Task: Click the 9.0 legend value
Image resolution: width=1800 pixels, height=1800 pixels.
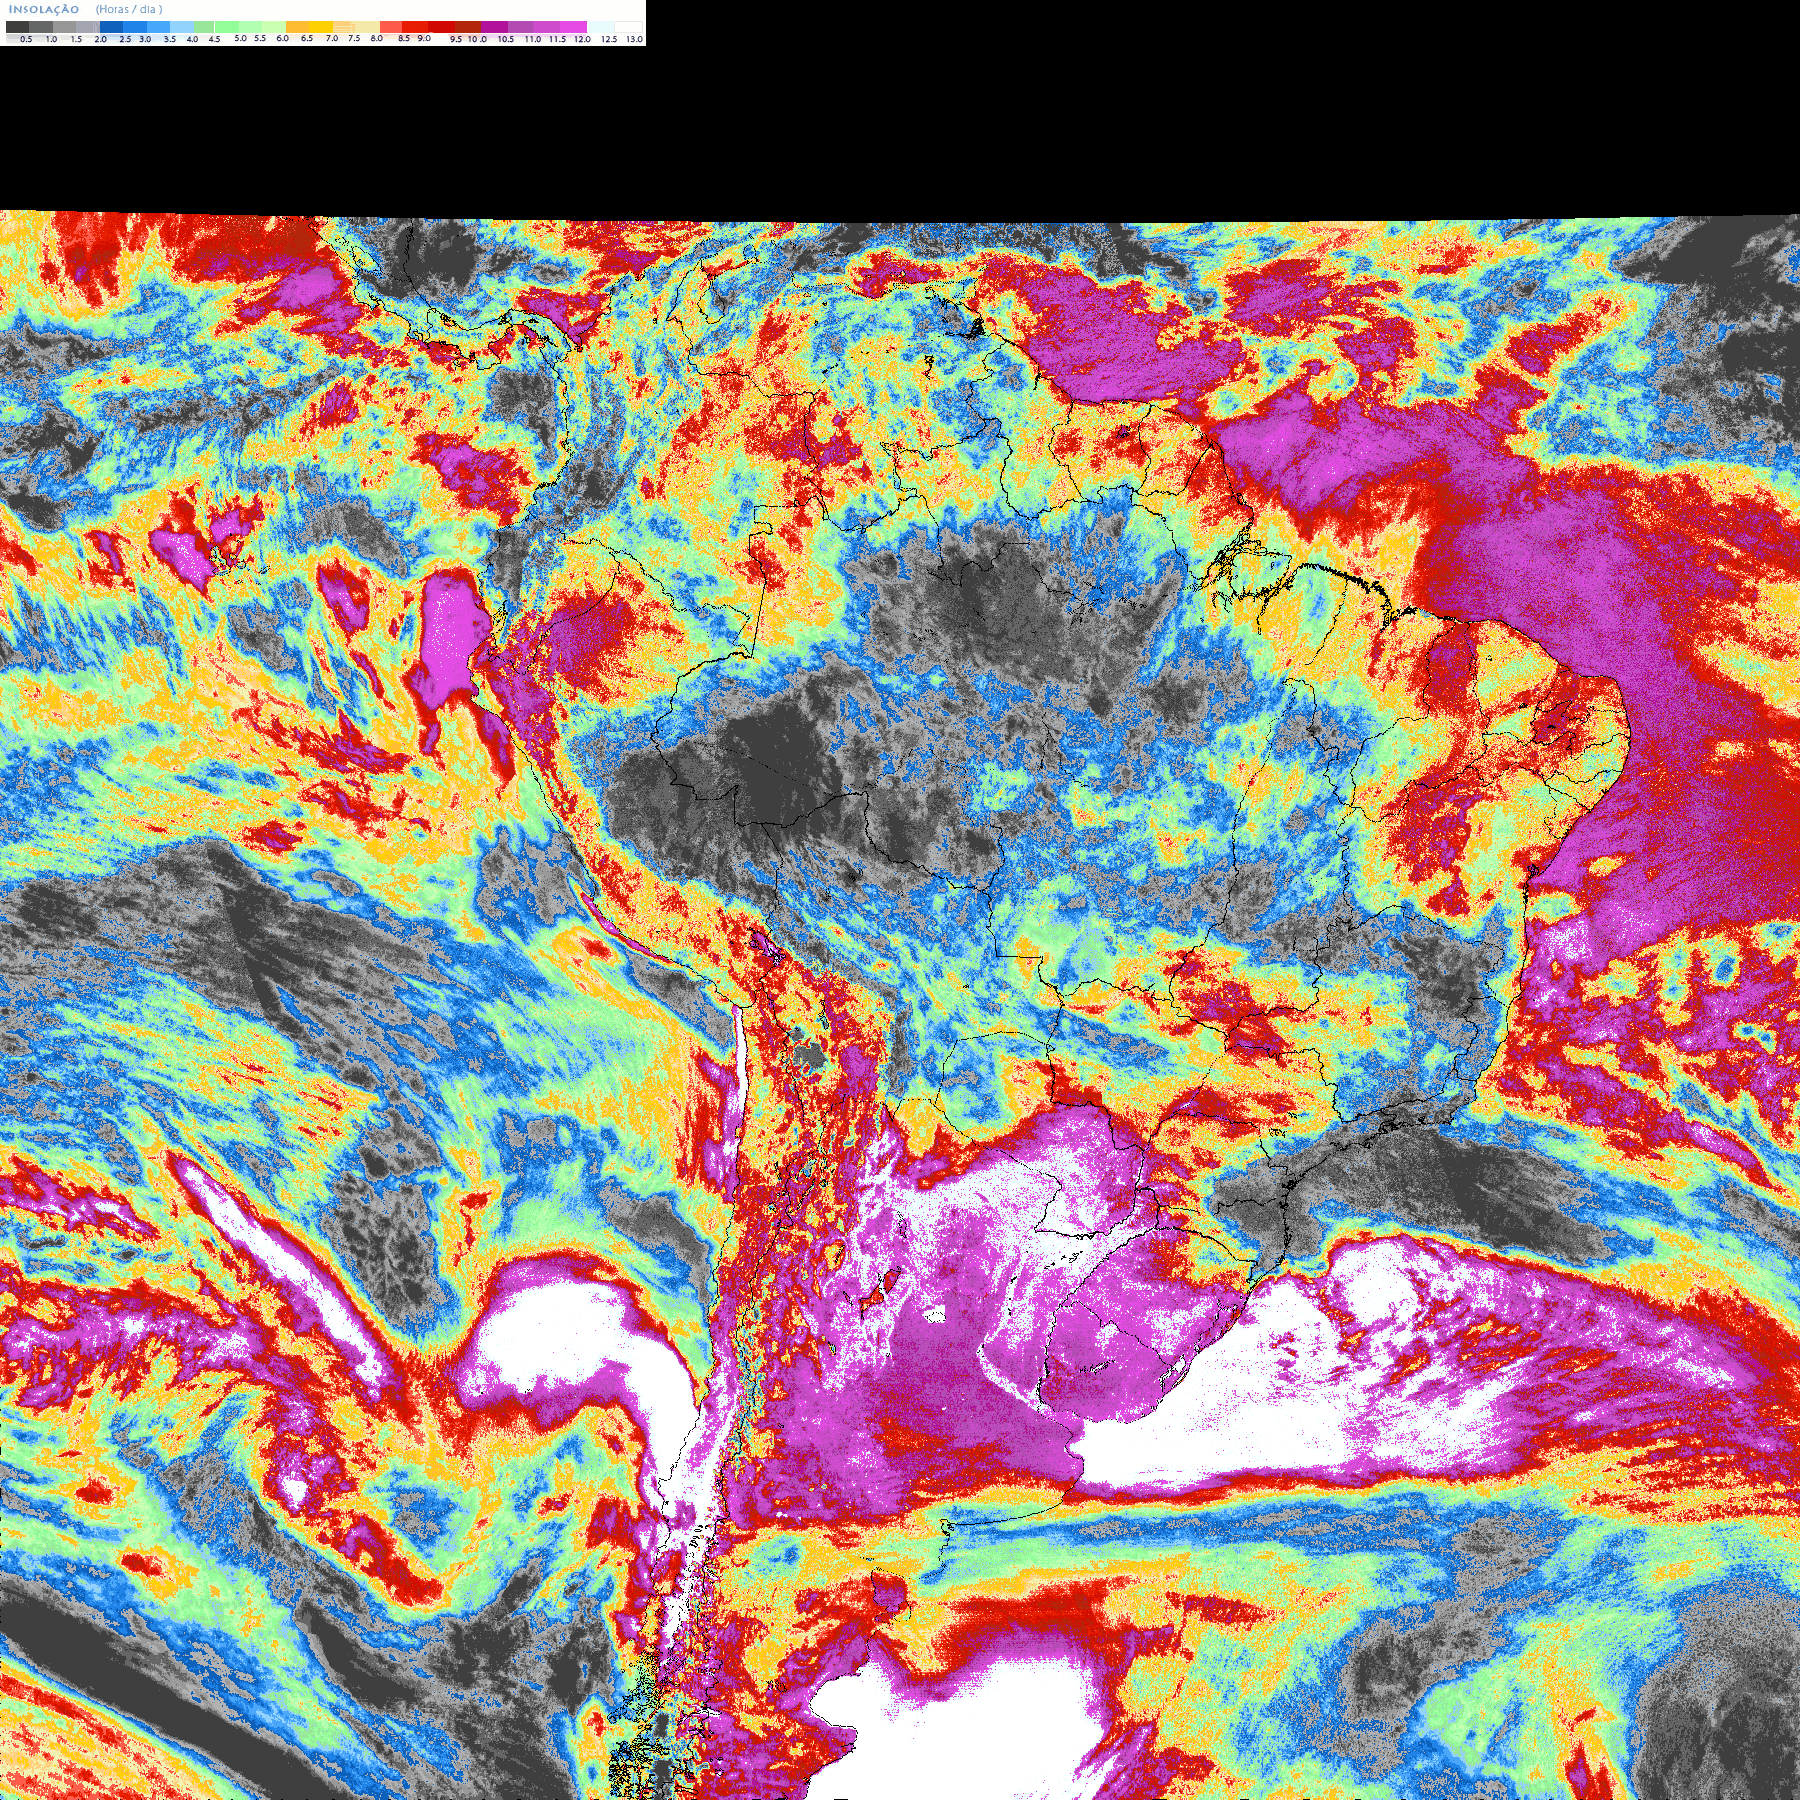Action: (424, 38)
